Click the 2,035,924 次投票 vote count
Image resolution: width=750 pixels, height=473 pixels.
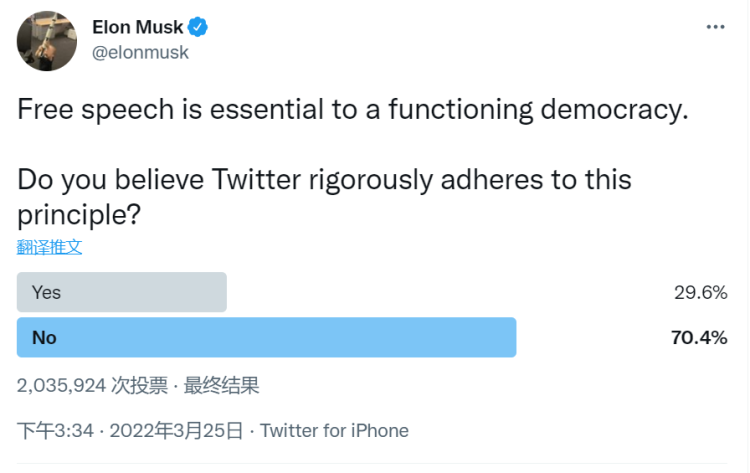[x=87, y=385]
